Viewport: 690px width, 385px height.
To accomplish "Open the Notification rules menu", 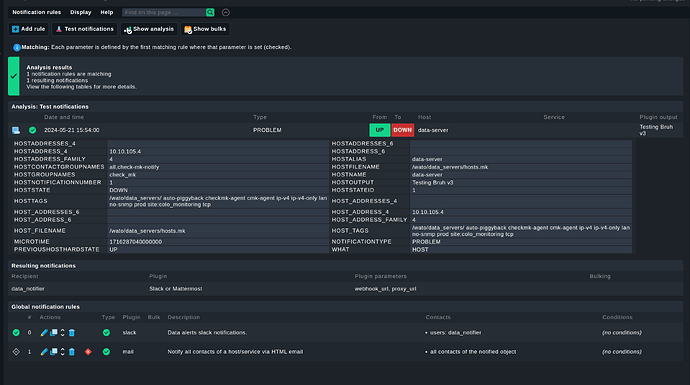I will pyautogui.click(x=37, y=12).
